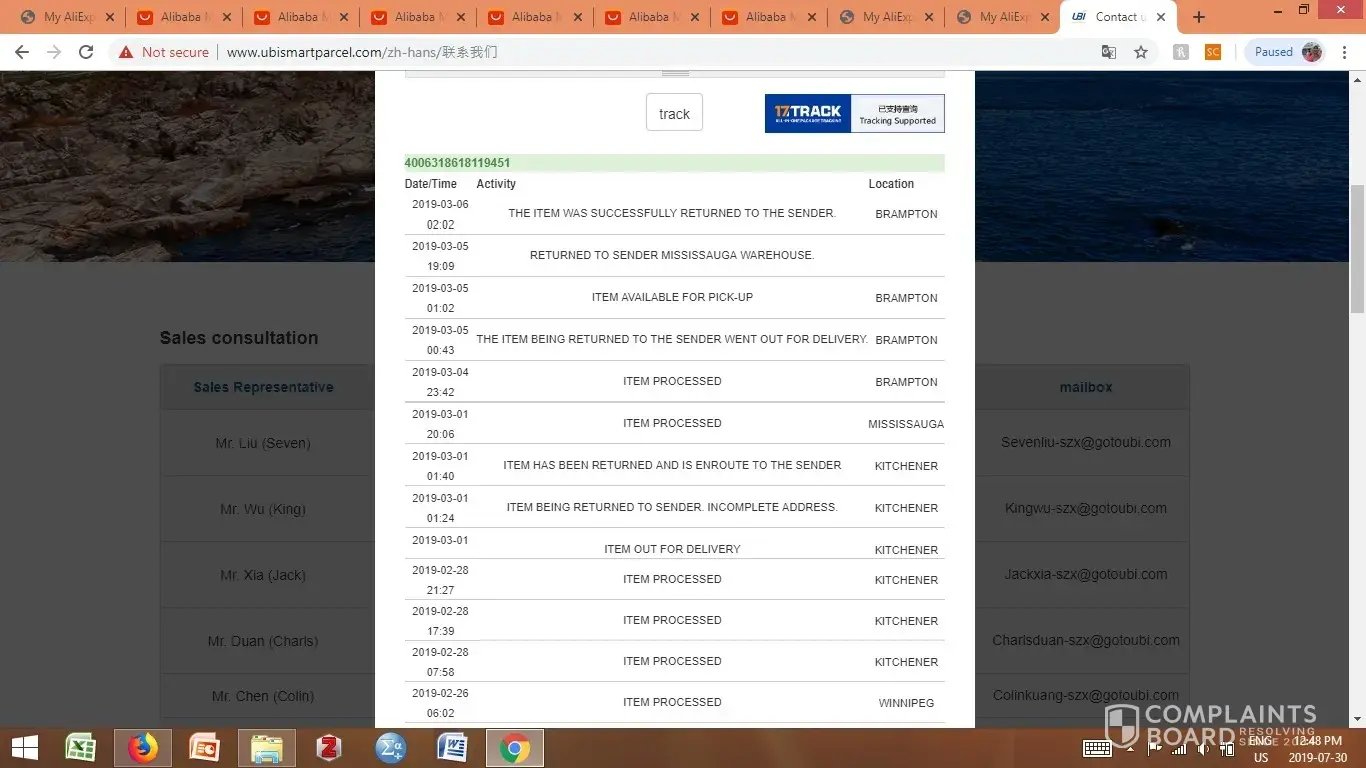Click the Windows Start button
The image size is (1366, 768).
pos(25,748)
